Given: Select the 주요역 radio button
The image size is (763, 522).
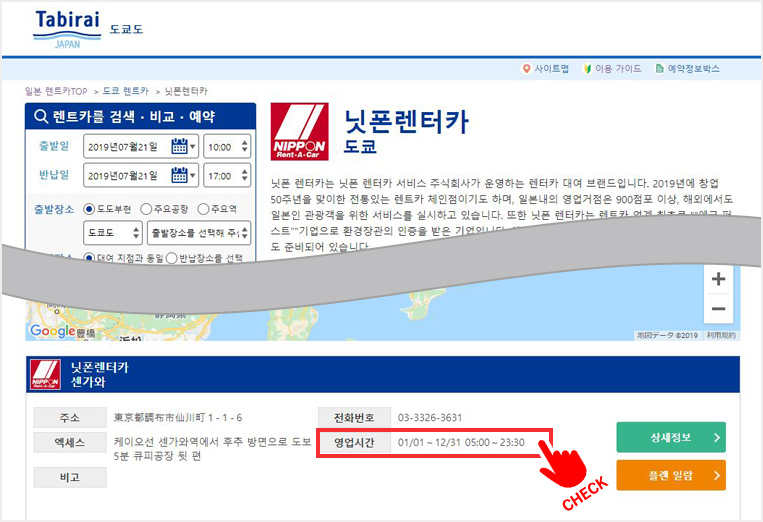Looking at the screenshot, I should point(203,209).
